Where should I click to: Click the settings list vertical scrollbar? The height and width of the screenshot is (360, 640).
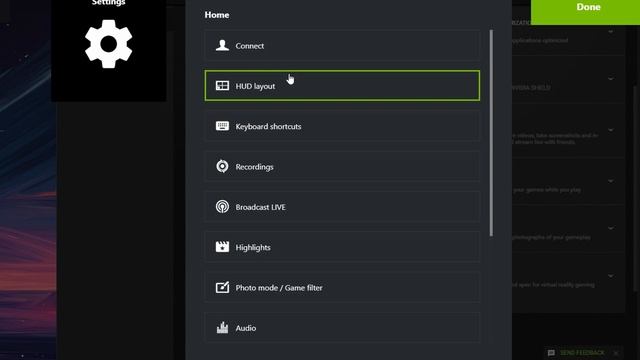point(491,133)
